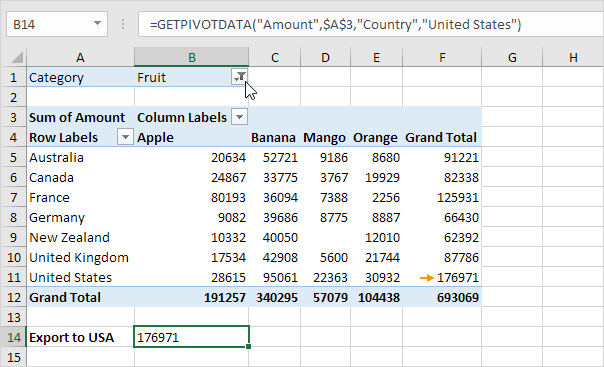Screen dimensions: 604x367
Task: Click the Grand Total row label in A12
Action: (81, 297)
